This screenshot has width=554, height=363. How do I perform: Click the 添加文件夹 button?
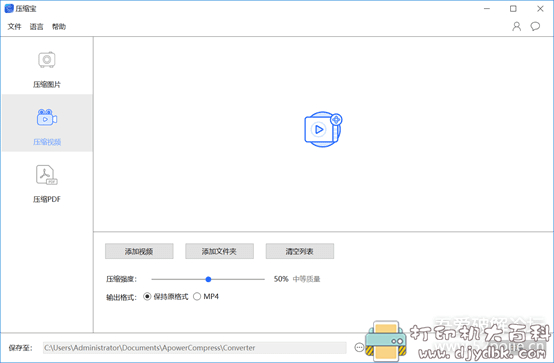click(x=219, y=251)
